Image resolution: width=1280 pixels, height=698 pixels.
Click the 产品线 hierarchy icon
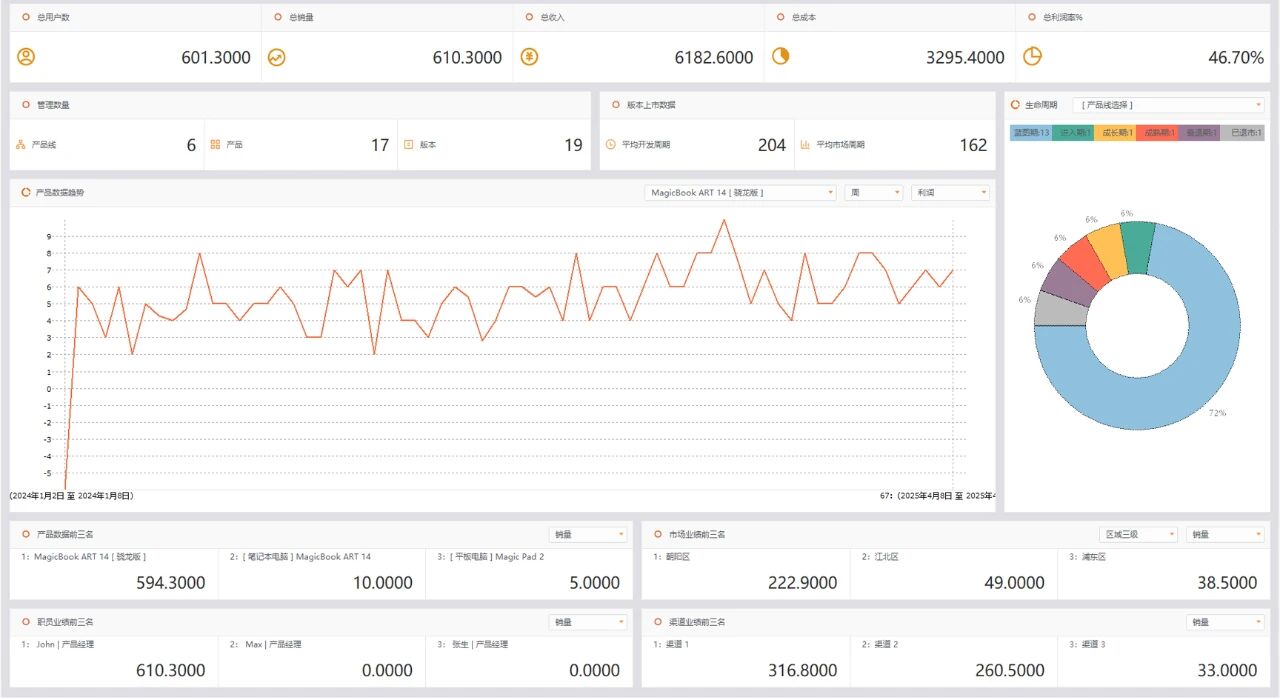tap(21, 145)
